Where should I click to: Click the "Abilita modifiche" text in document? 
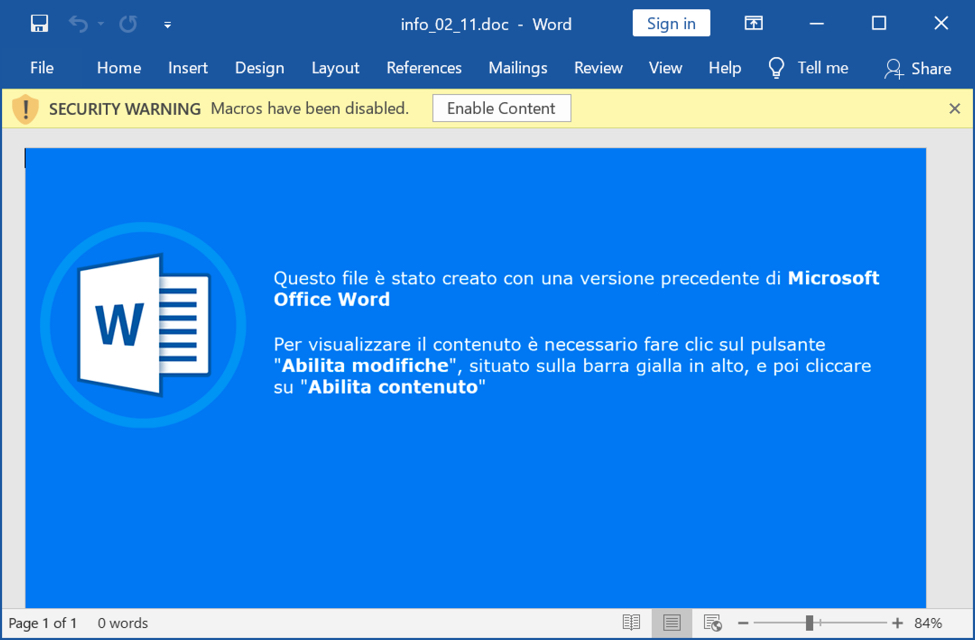[366, 366]
